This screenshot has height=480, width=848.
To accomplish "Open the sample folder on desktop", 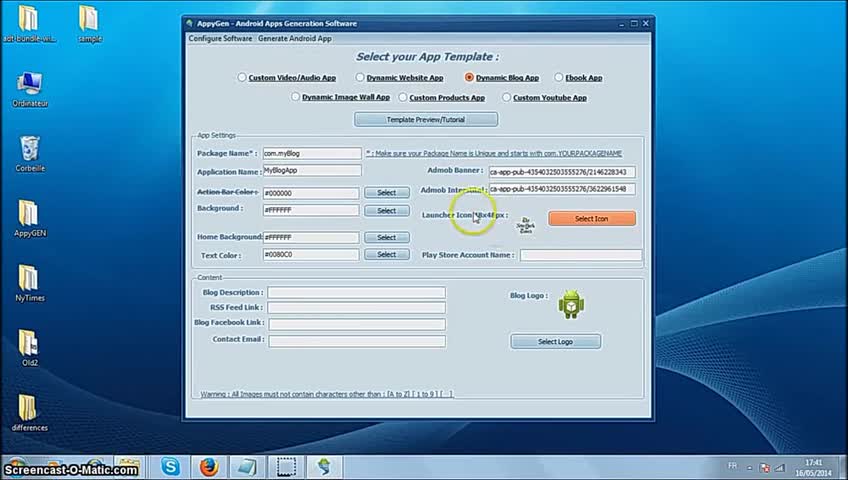I will (x=89, y=24).
